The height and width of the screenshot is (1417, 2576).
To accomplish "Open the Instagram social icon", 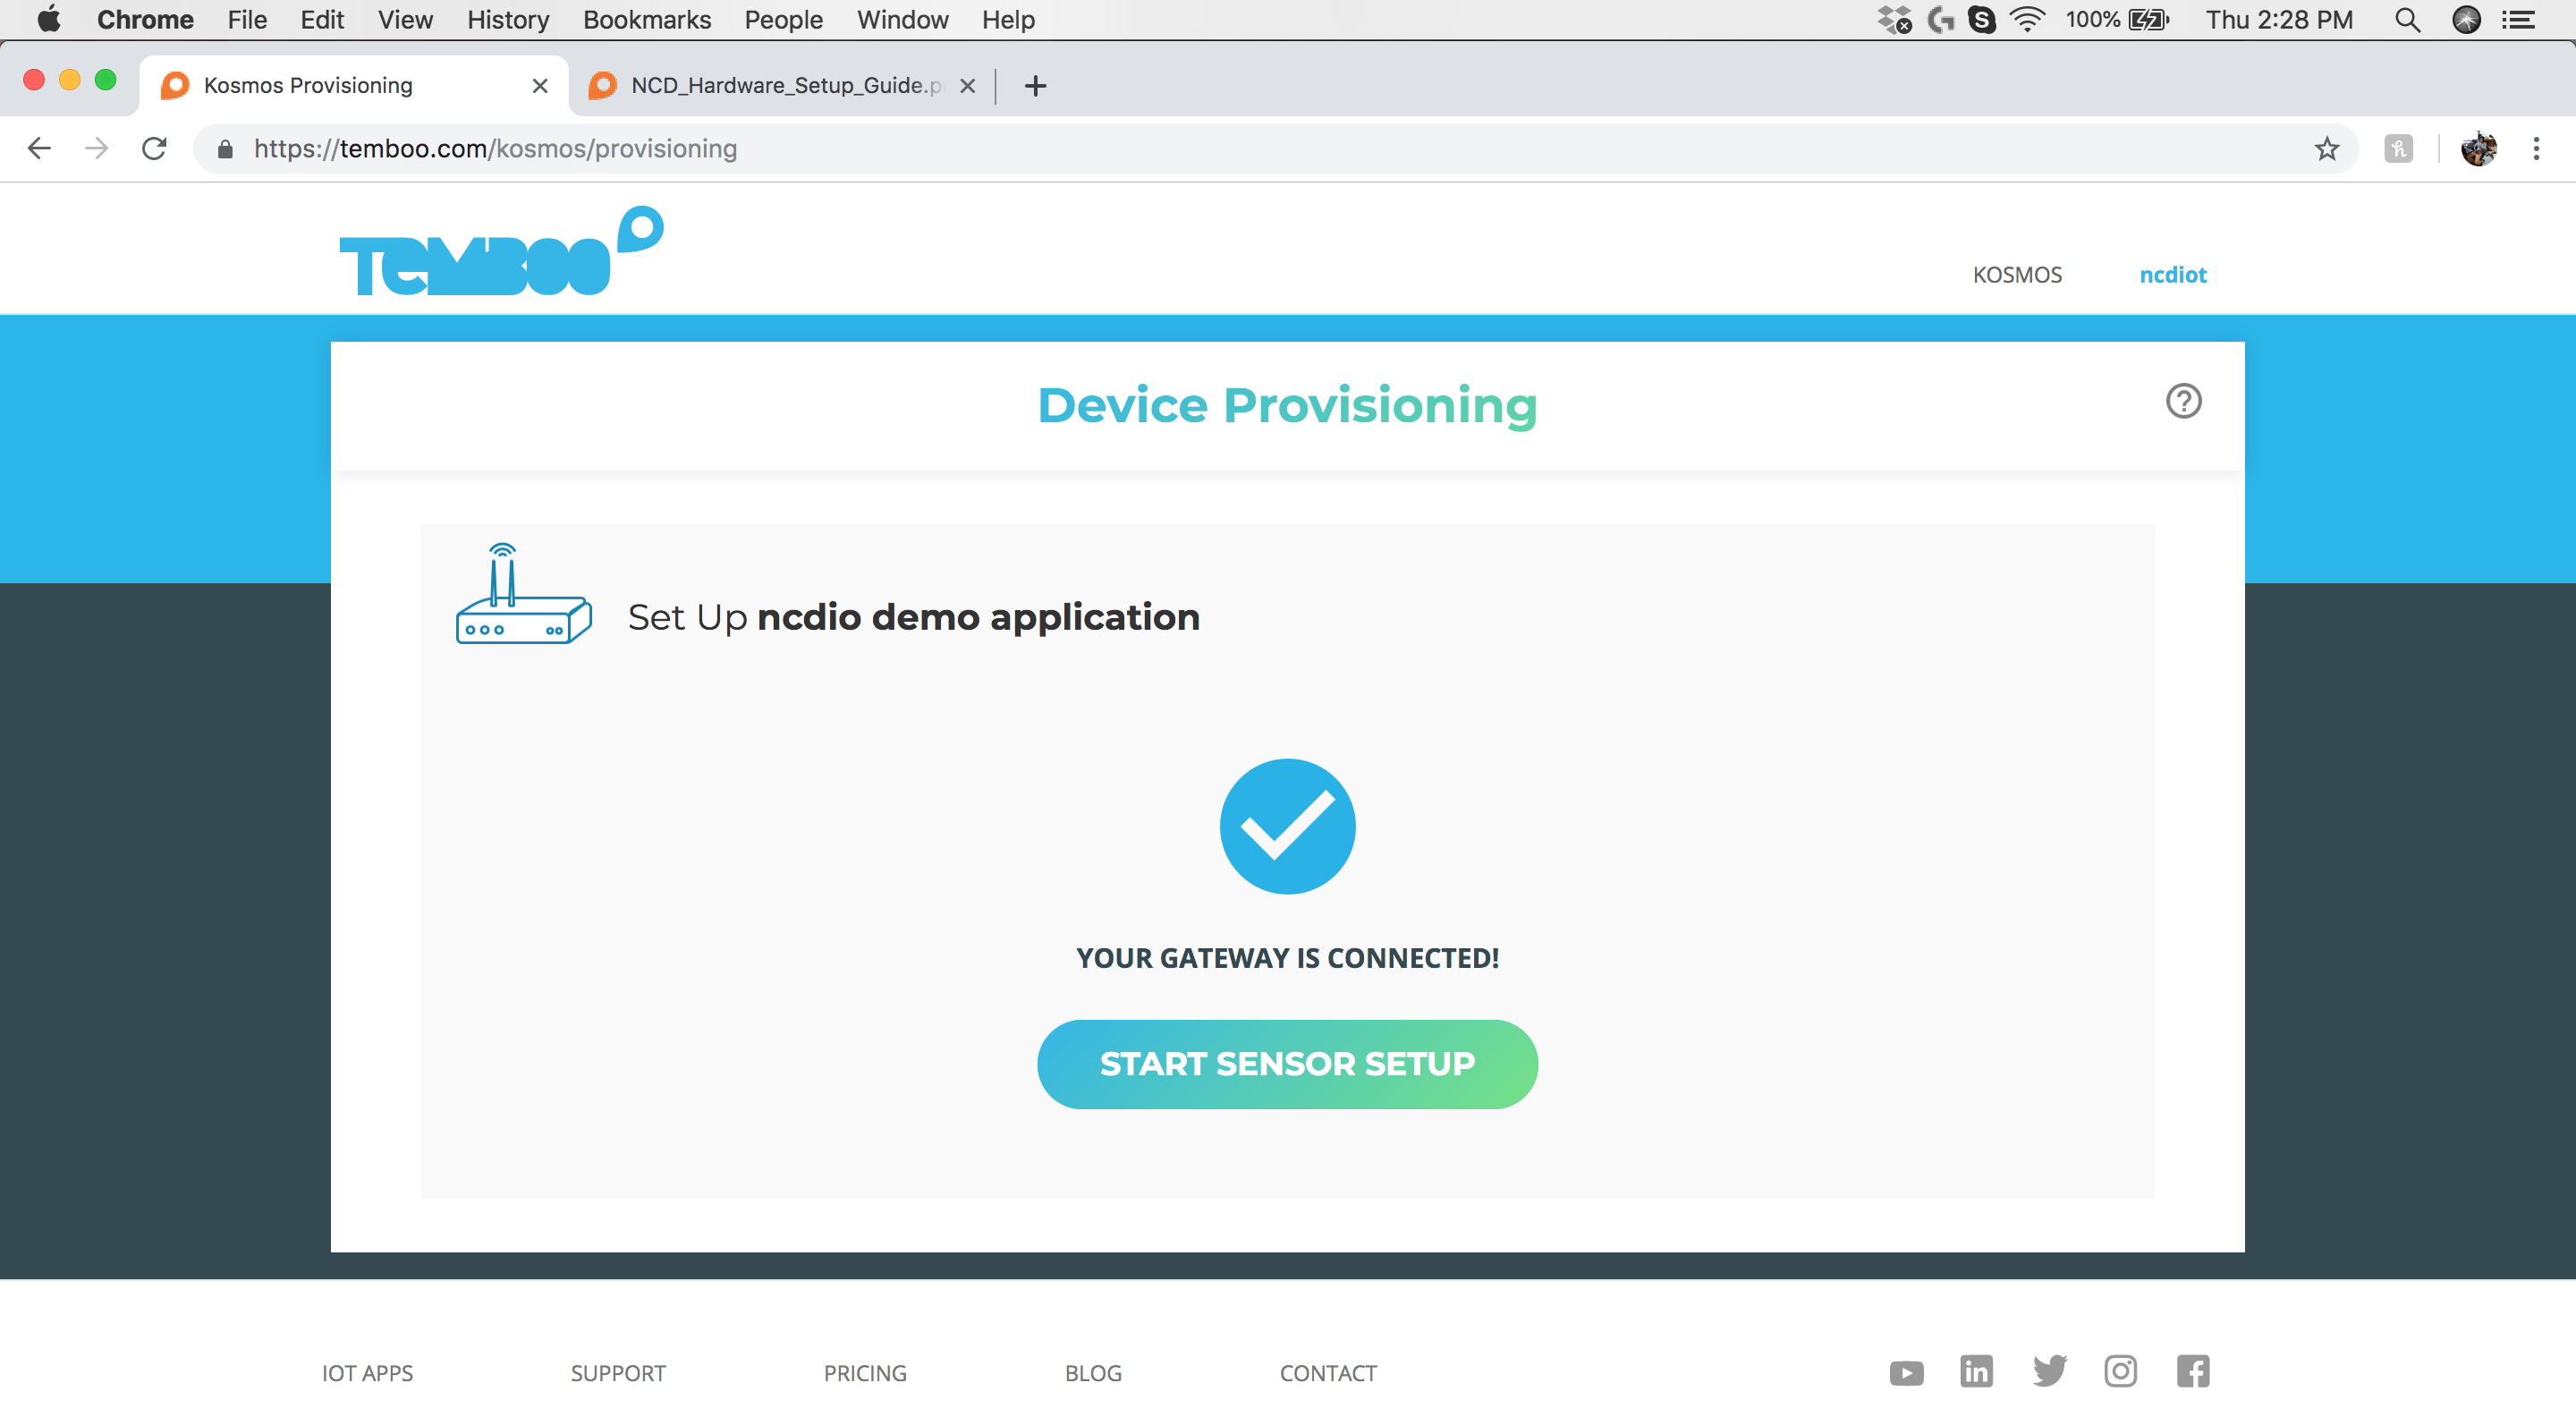I will click(2120, 1371).
